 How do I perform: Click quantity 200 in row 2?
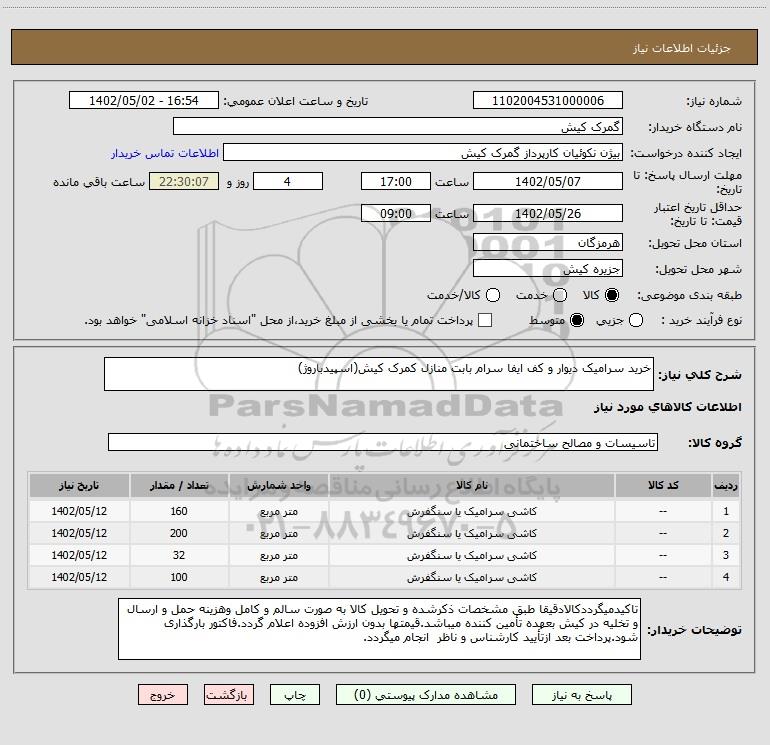pos(179,533)
